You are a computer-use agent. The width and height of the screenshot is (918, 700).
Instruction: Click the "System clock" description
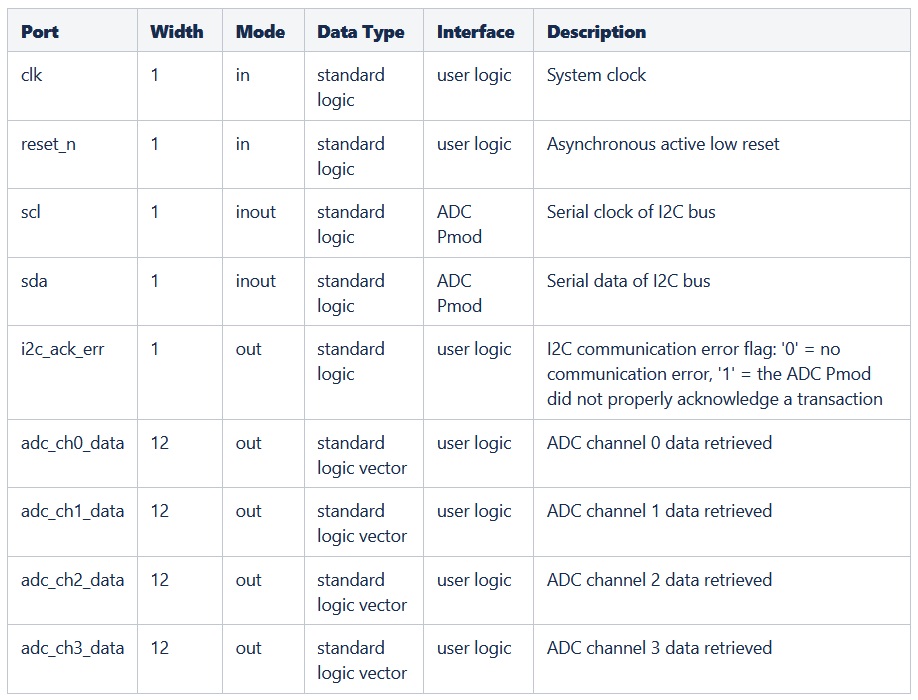pos(596,75)
